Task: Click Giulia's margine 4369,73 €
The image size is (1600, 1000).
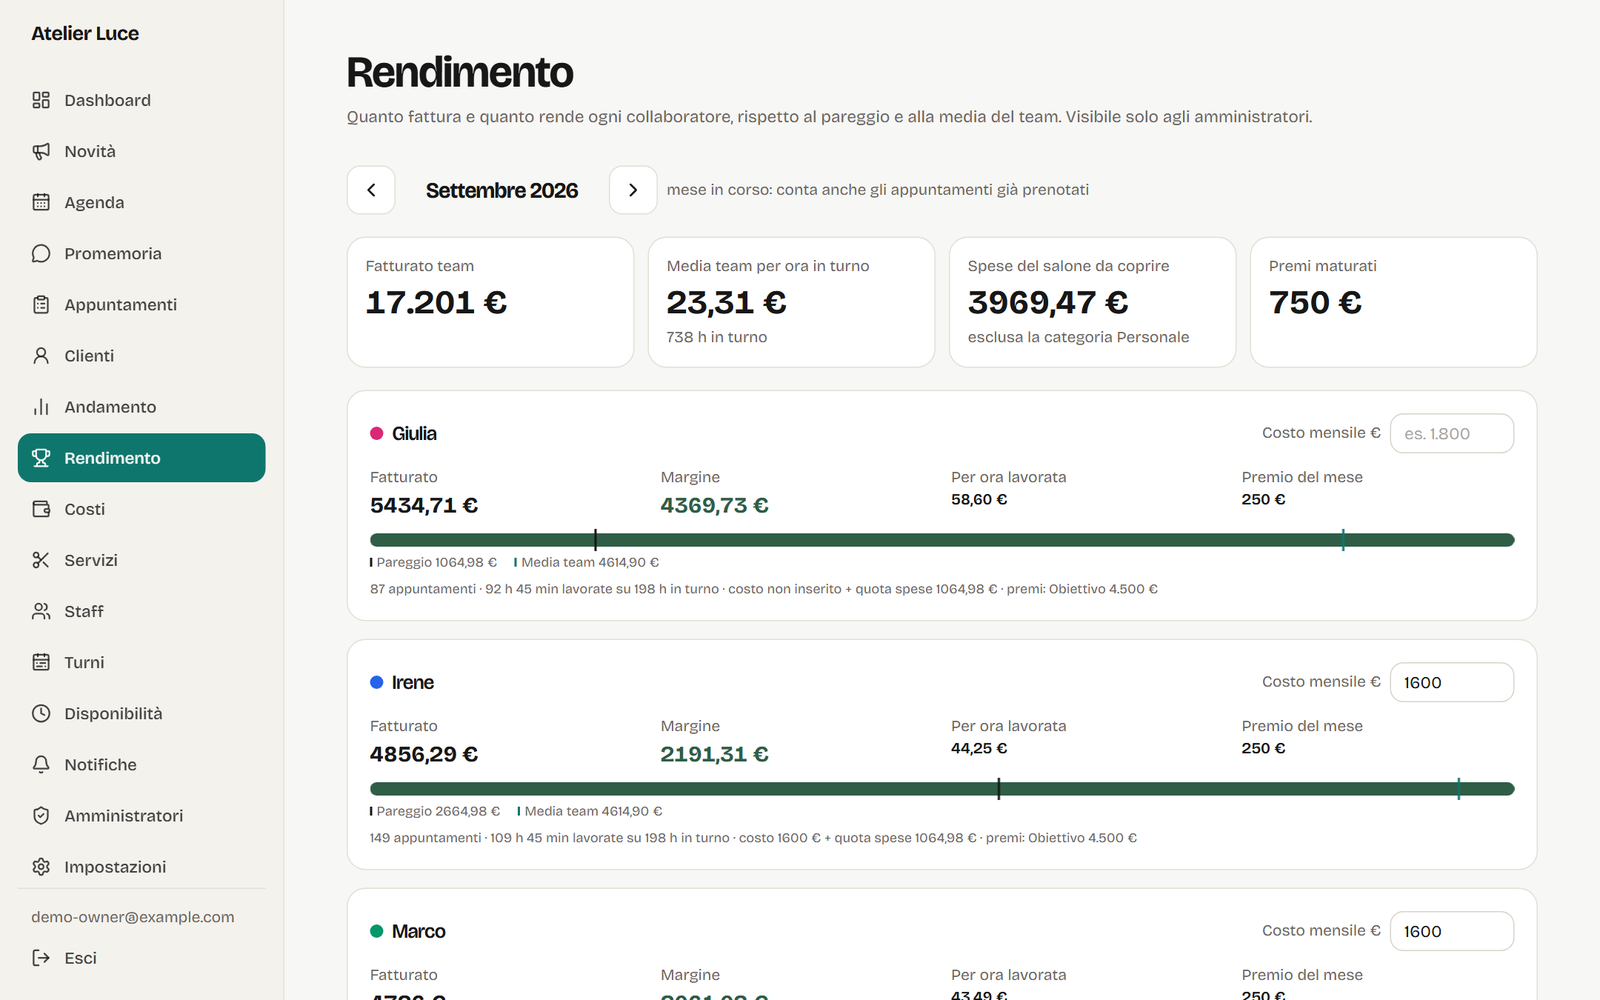Action: 714,505
